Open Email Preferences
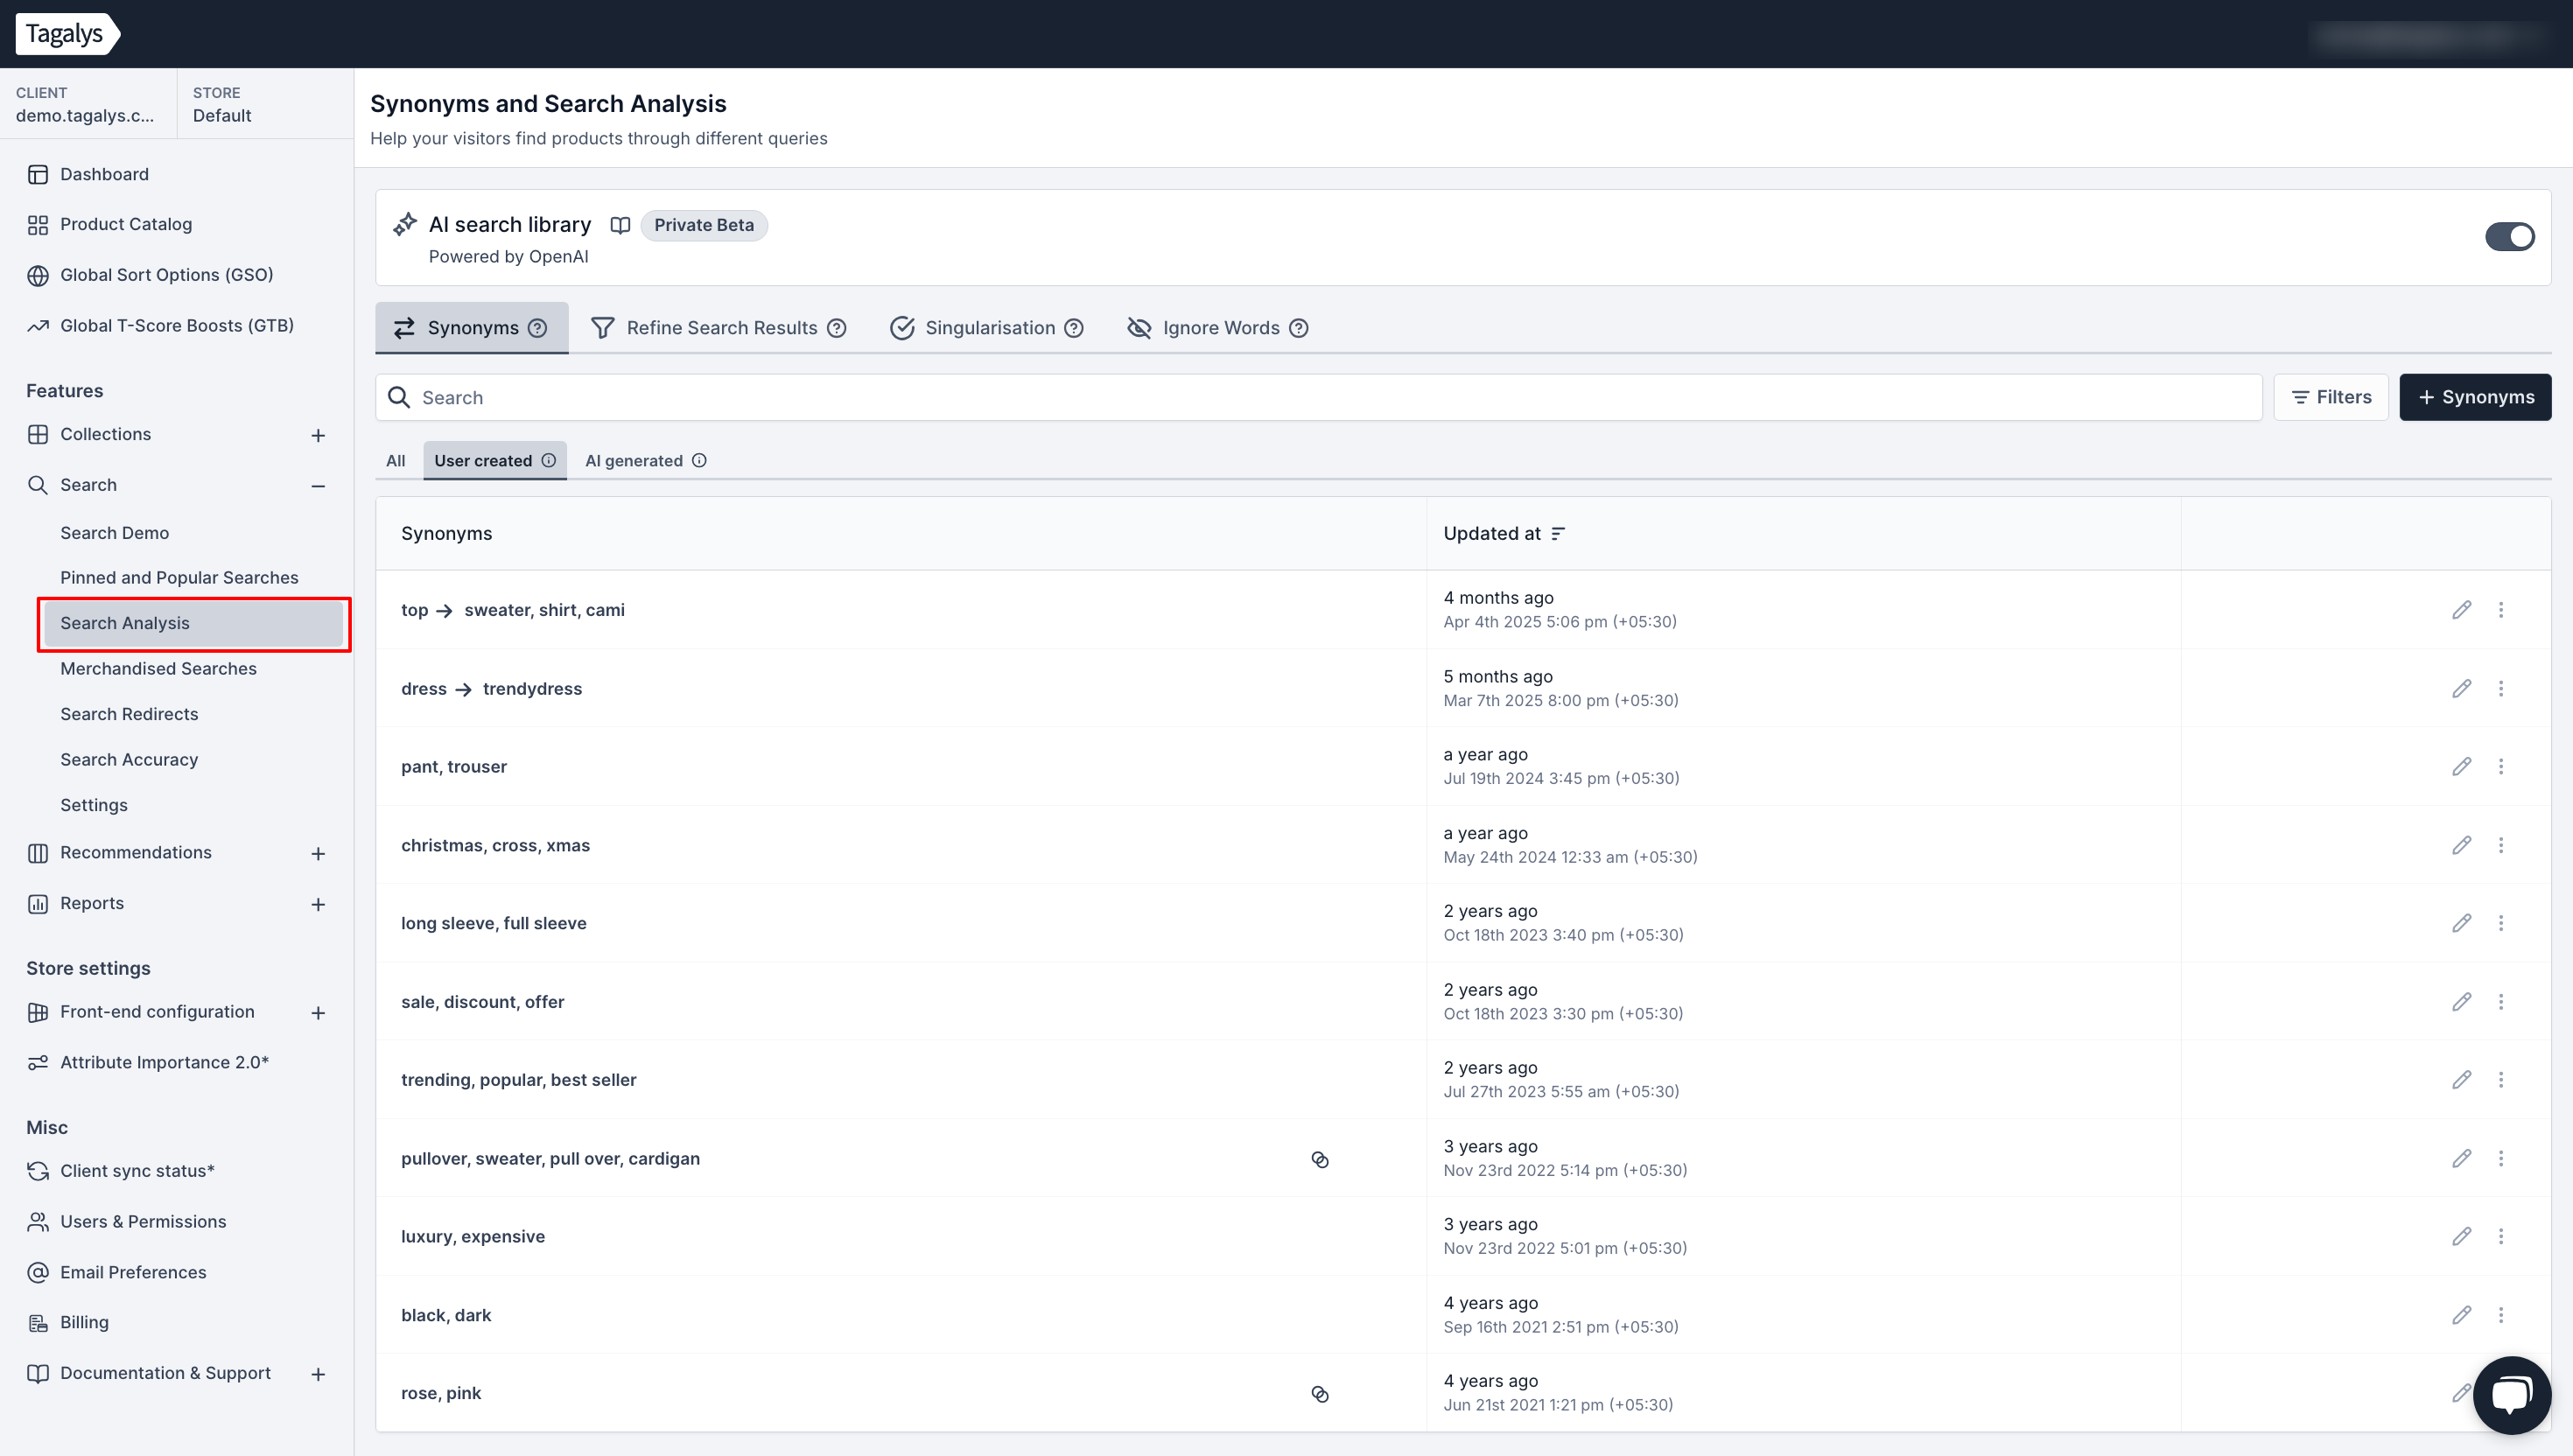Viewport: 2573px width, 1456px height. [x=133, y=1273]
